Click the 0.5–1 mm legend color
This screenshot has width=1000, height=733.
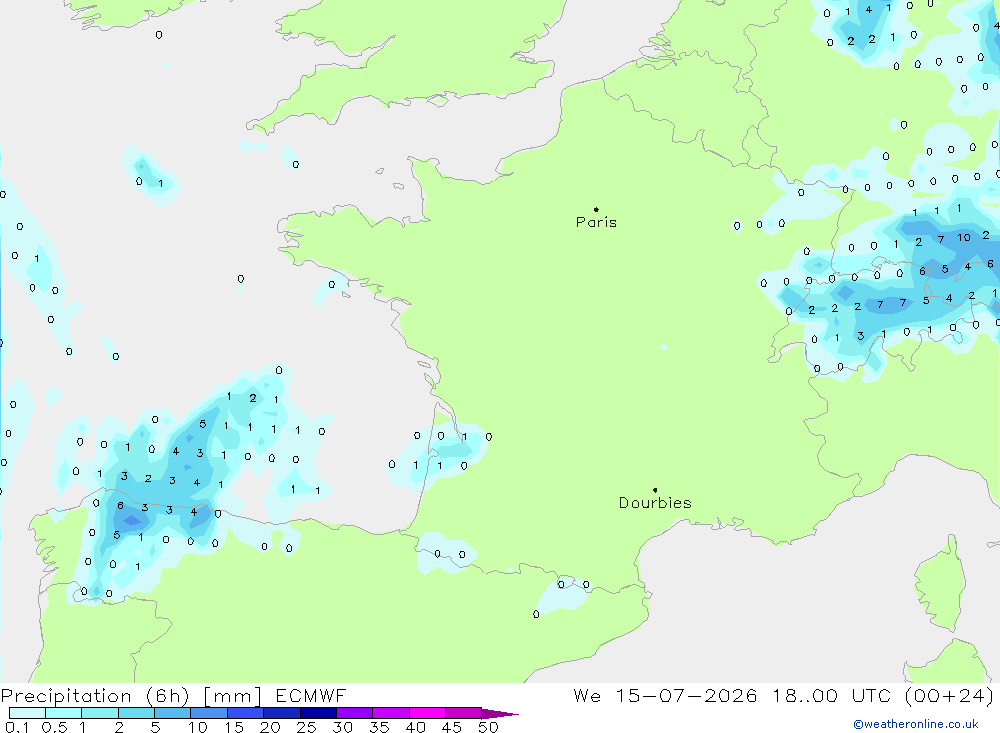(64, 713)
